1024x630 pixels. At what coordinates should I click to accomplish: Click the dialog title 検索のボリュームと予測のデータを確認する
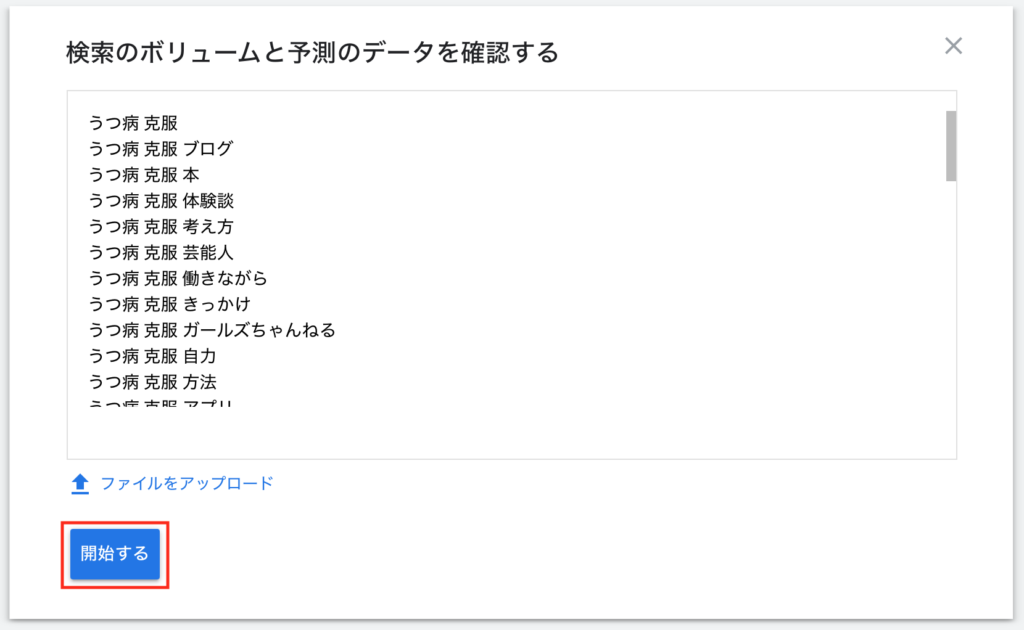312,52
